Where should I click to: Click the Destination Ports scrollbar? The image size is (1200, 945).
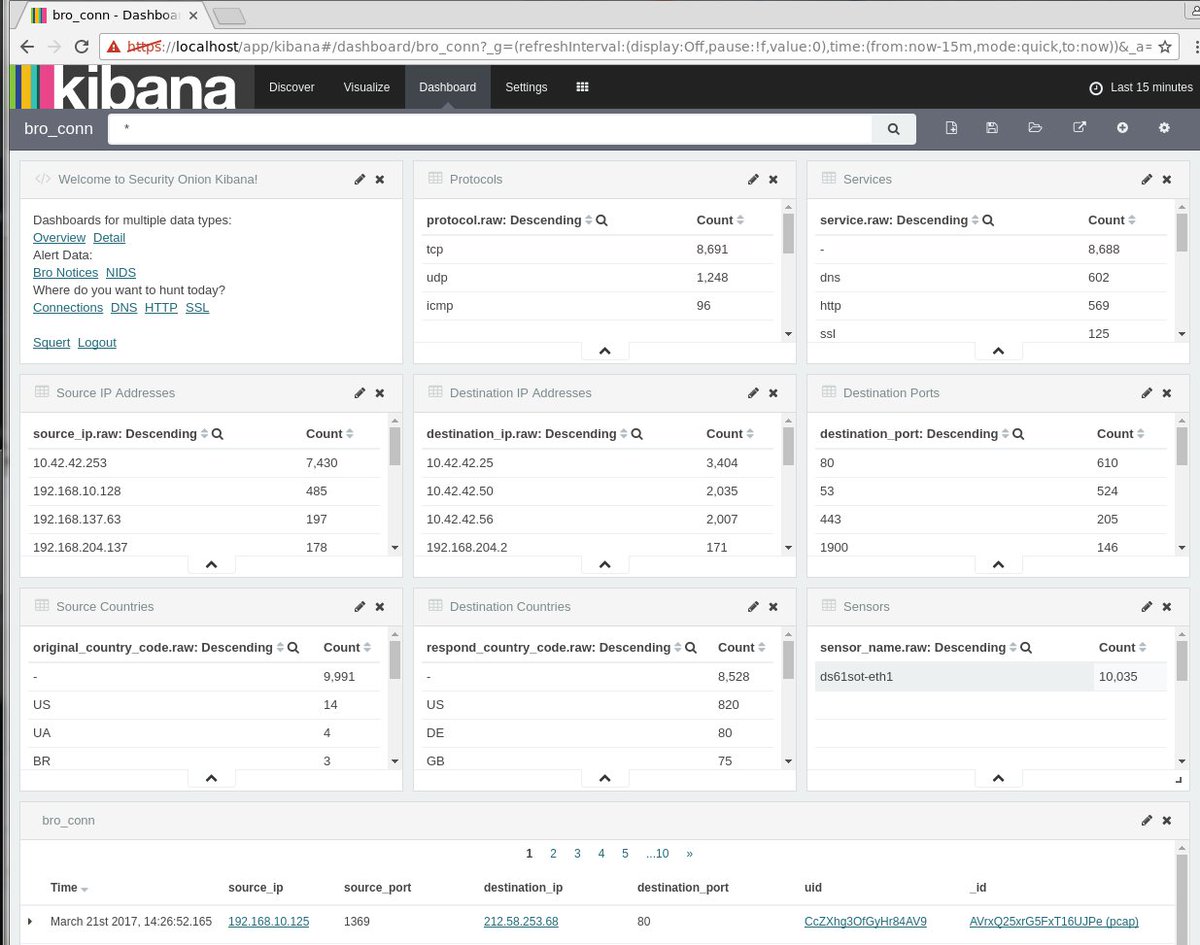[1181, 448]
